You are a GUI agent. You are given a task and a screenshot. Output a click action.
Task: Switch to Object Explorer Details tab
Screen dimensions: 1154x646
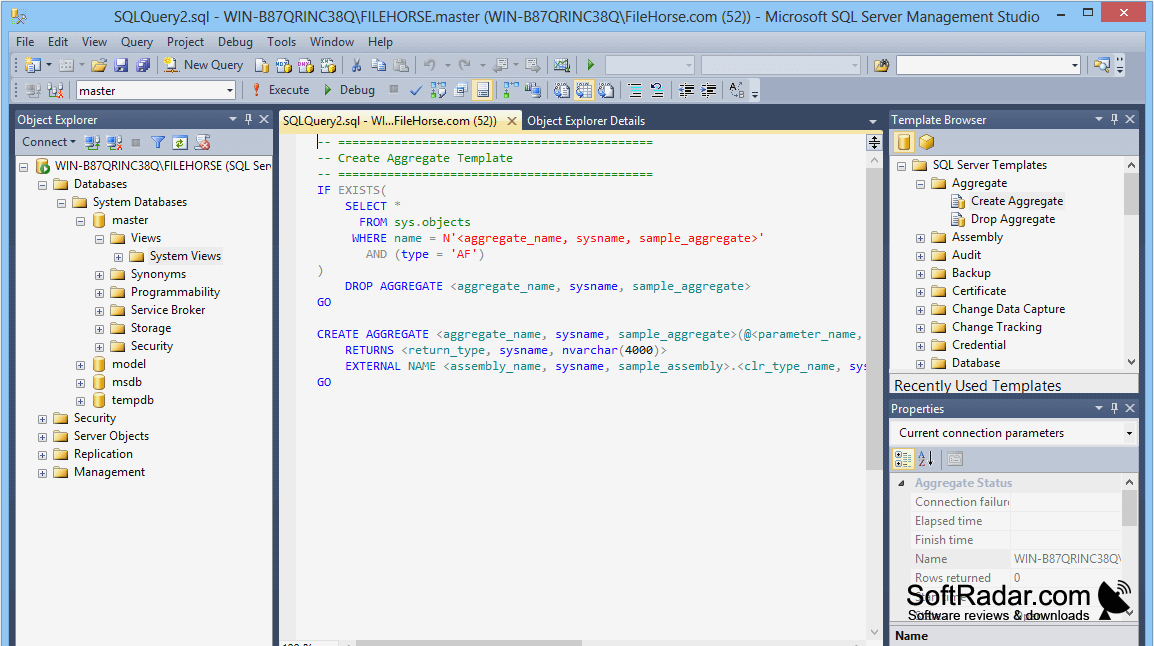click(586, 121)
